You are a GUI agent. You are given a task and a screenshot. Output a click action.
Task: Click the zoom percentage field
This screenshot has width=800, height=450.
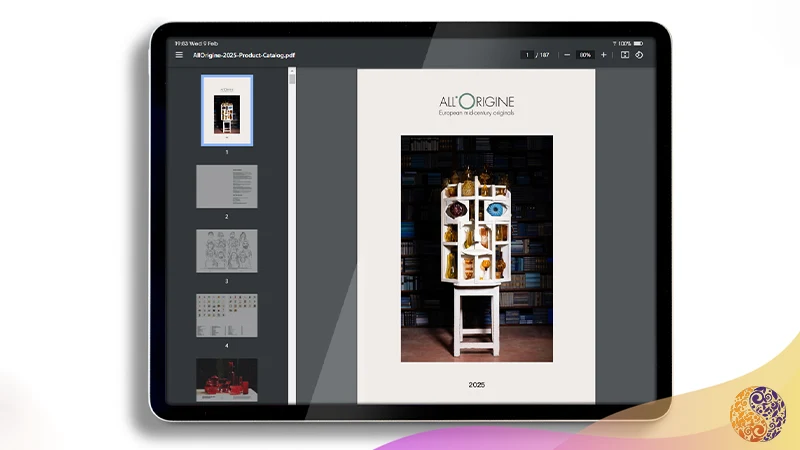coord(585,55)
